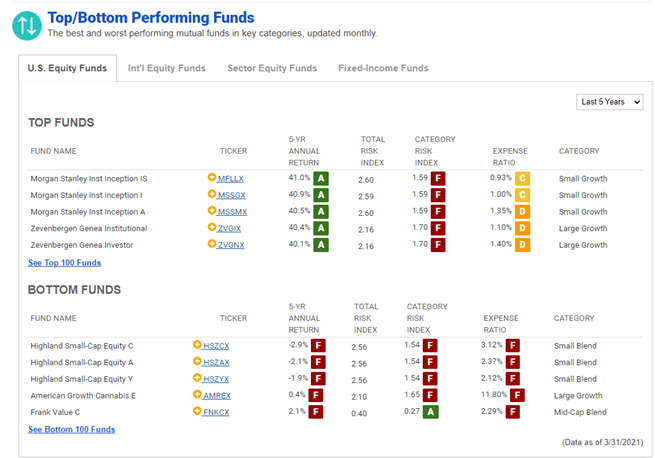Click Morgan Stanley Inst Inception A name
This screenshot has height=458, width=655.
tap(88, 212)
